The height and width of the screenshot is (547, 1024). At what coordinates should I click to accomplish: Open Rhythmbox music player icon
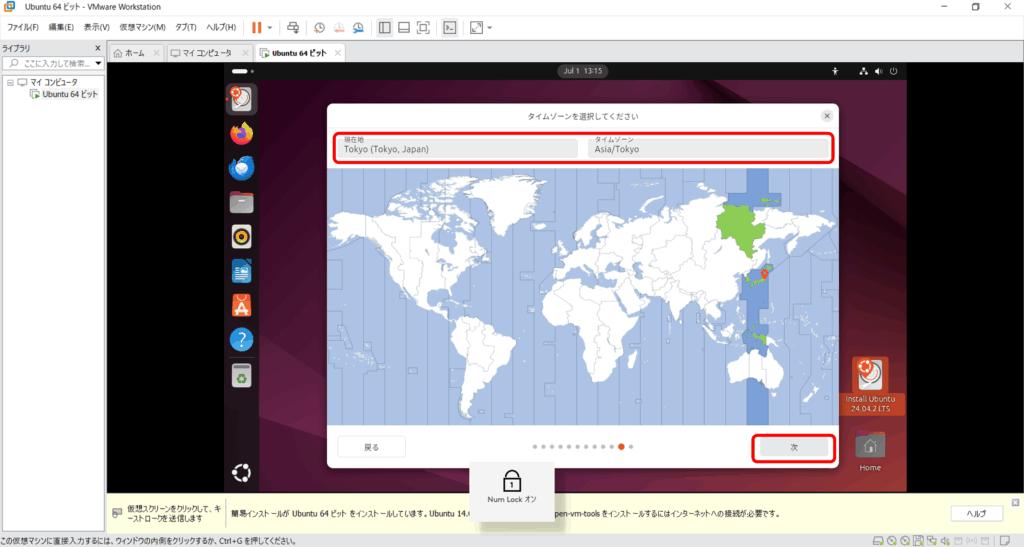[241, 236]
